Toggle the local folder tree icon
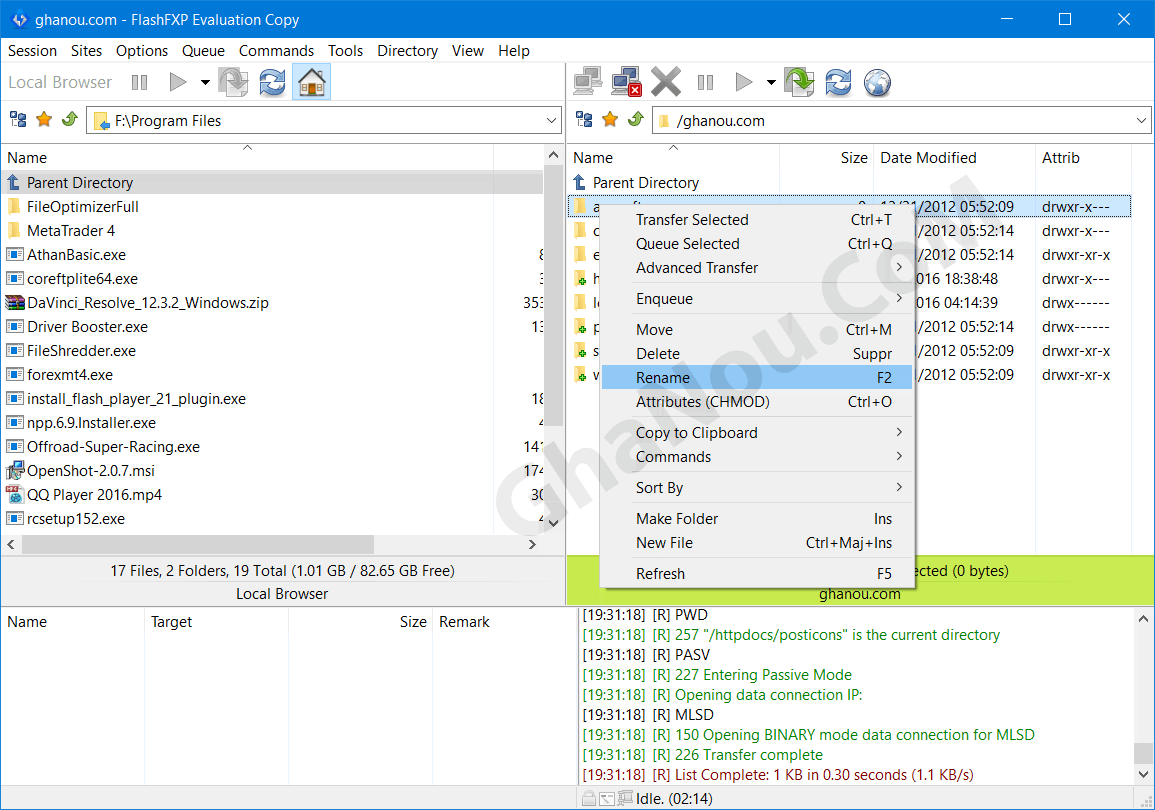The height and width of the screenshot is (810, 1155). [x=18, y=119]
